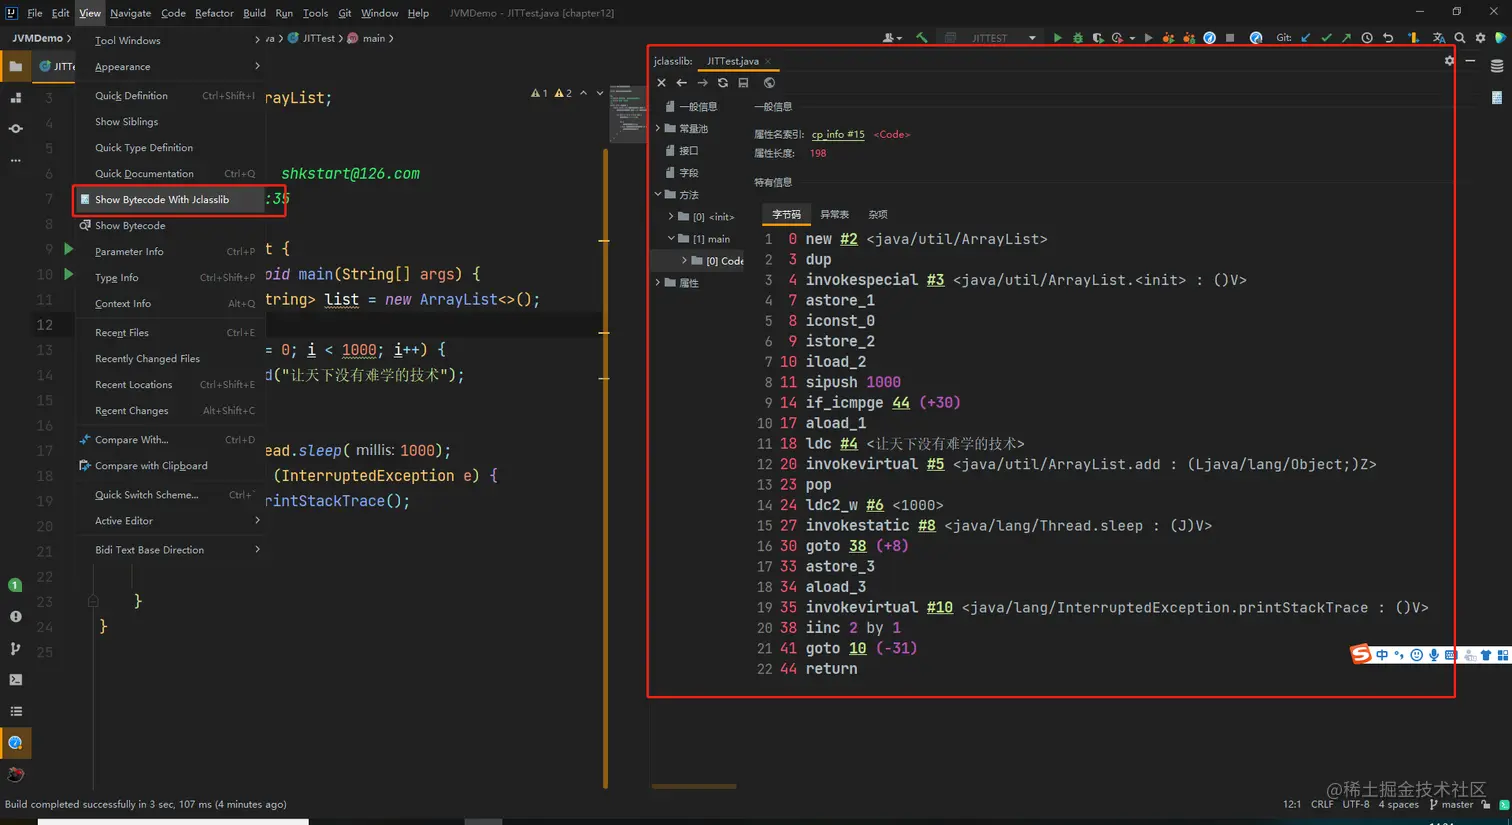Follow the cp_info #15 link
This screenshot has height=825, width=1512.
coord(838,134)
